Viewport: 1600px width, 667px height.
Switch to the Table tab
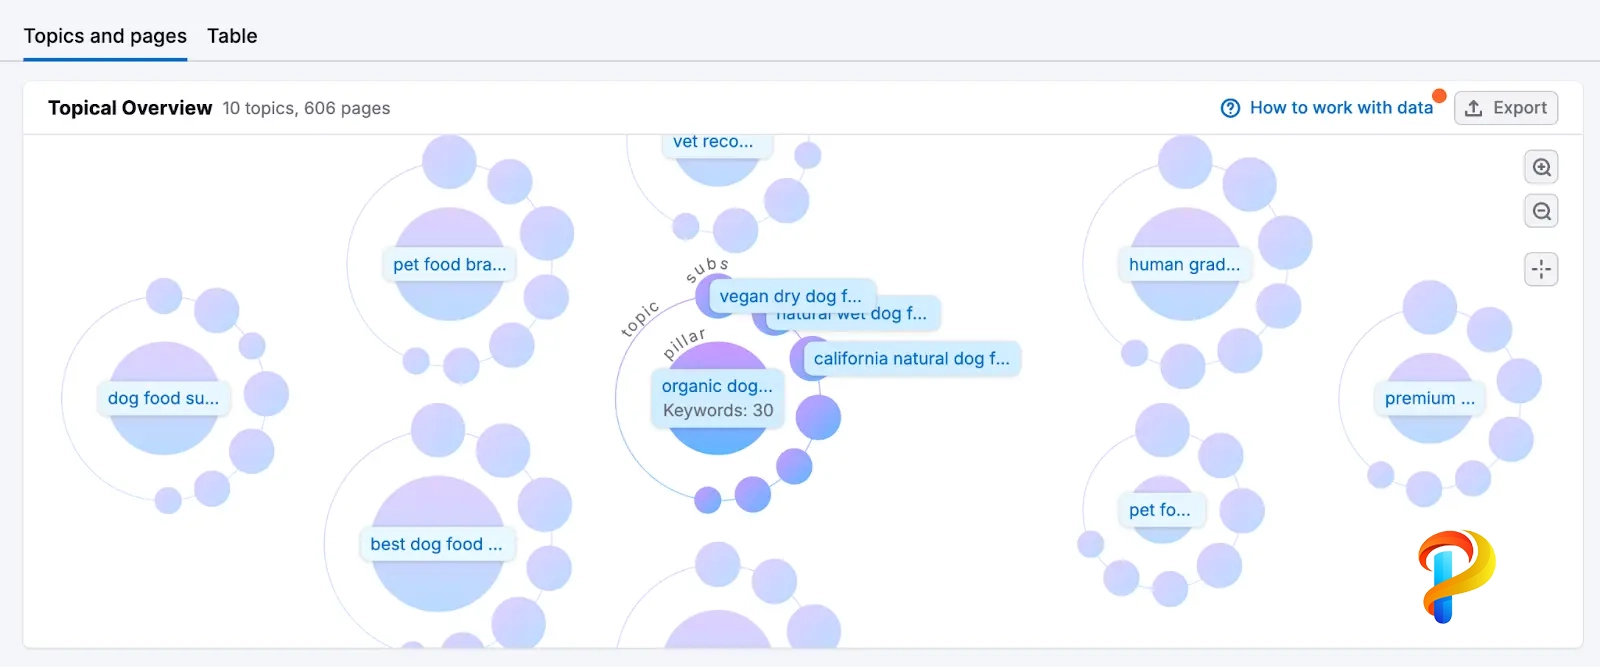coord(232,36)
